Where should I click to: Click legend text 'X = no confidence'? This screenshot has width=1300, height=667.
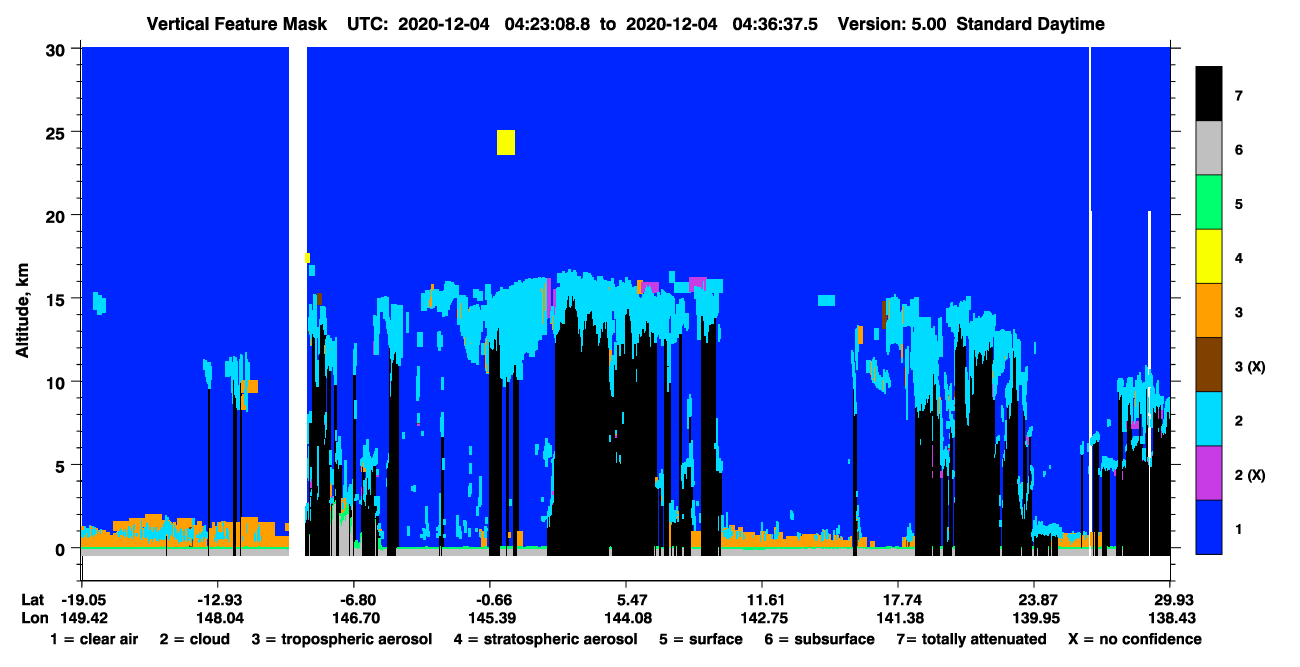1135,639
